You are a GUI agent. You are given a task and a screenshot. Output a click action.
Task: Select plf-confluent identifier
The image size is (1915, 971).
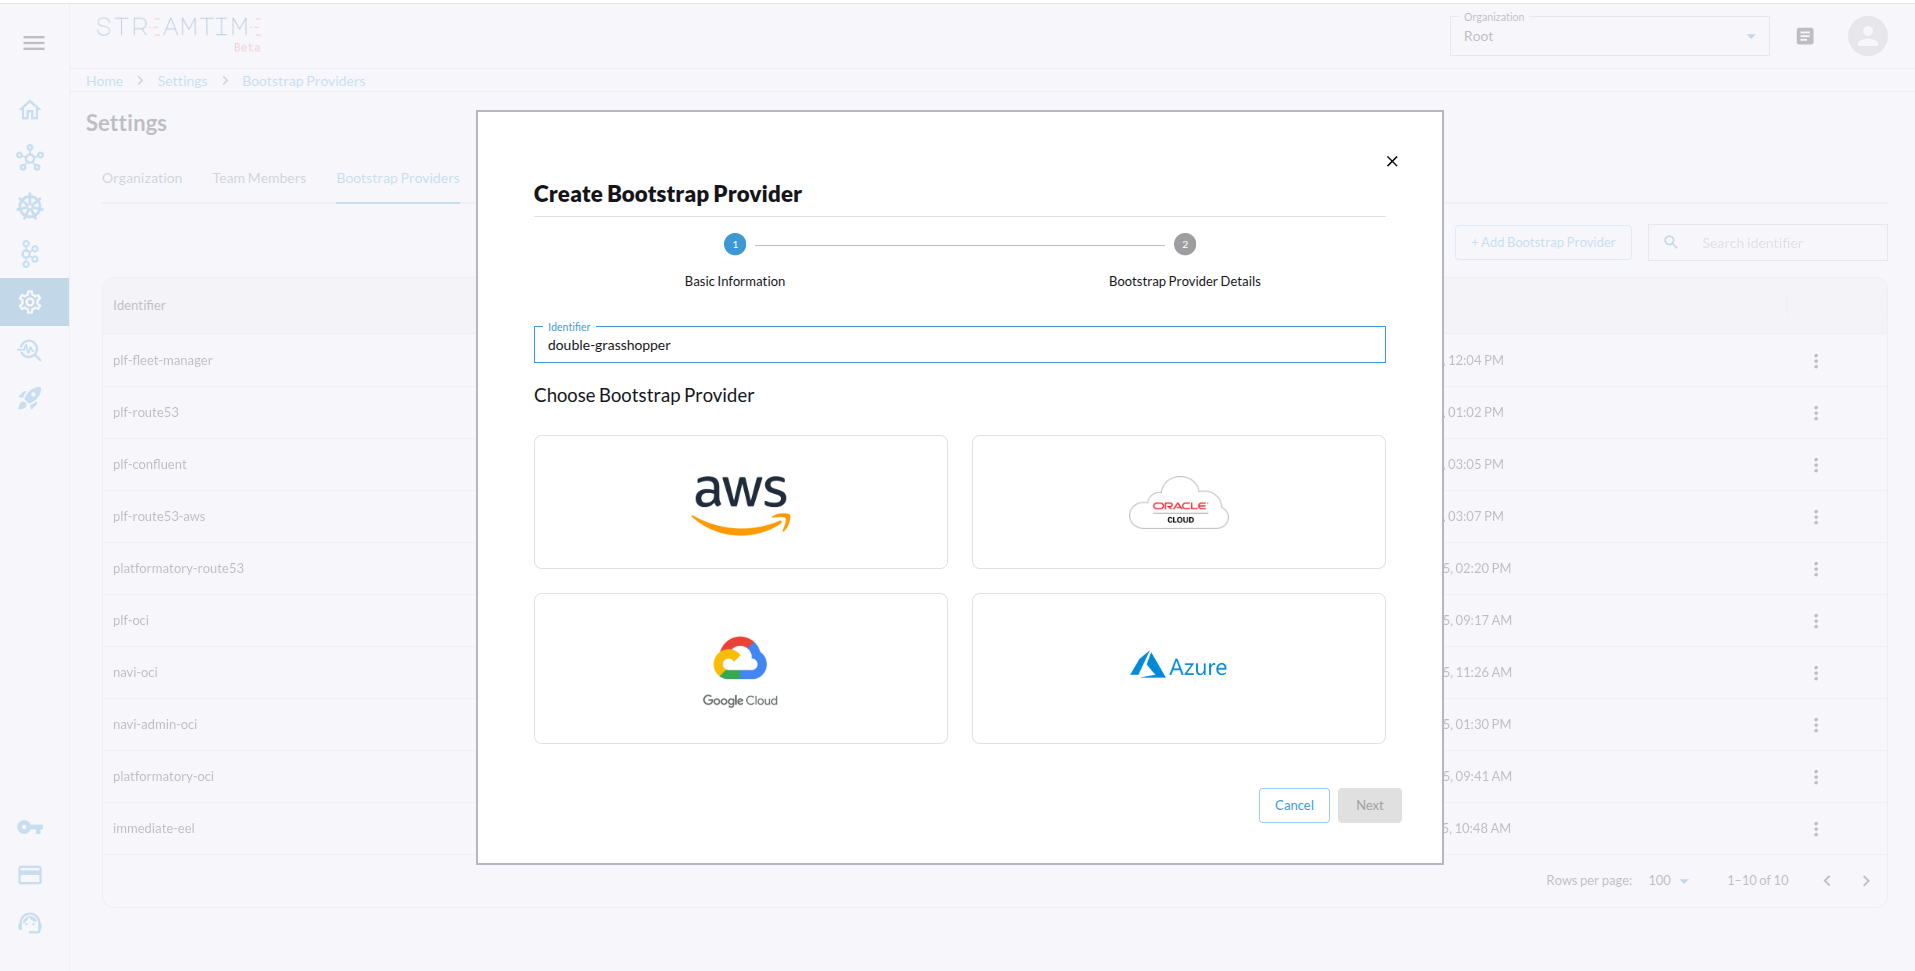[150, 464]
